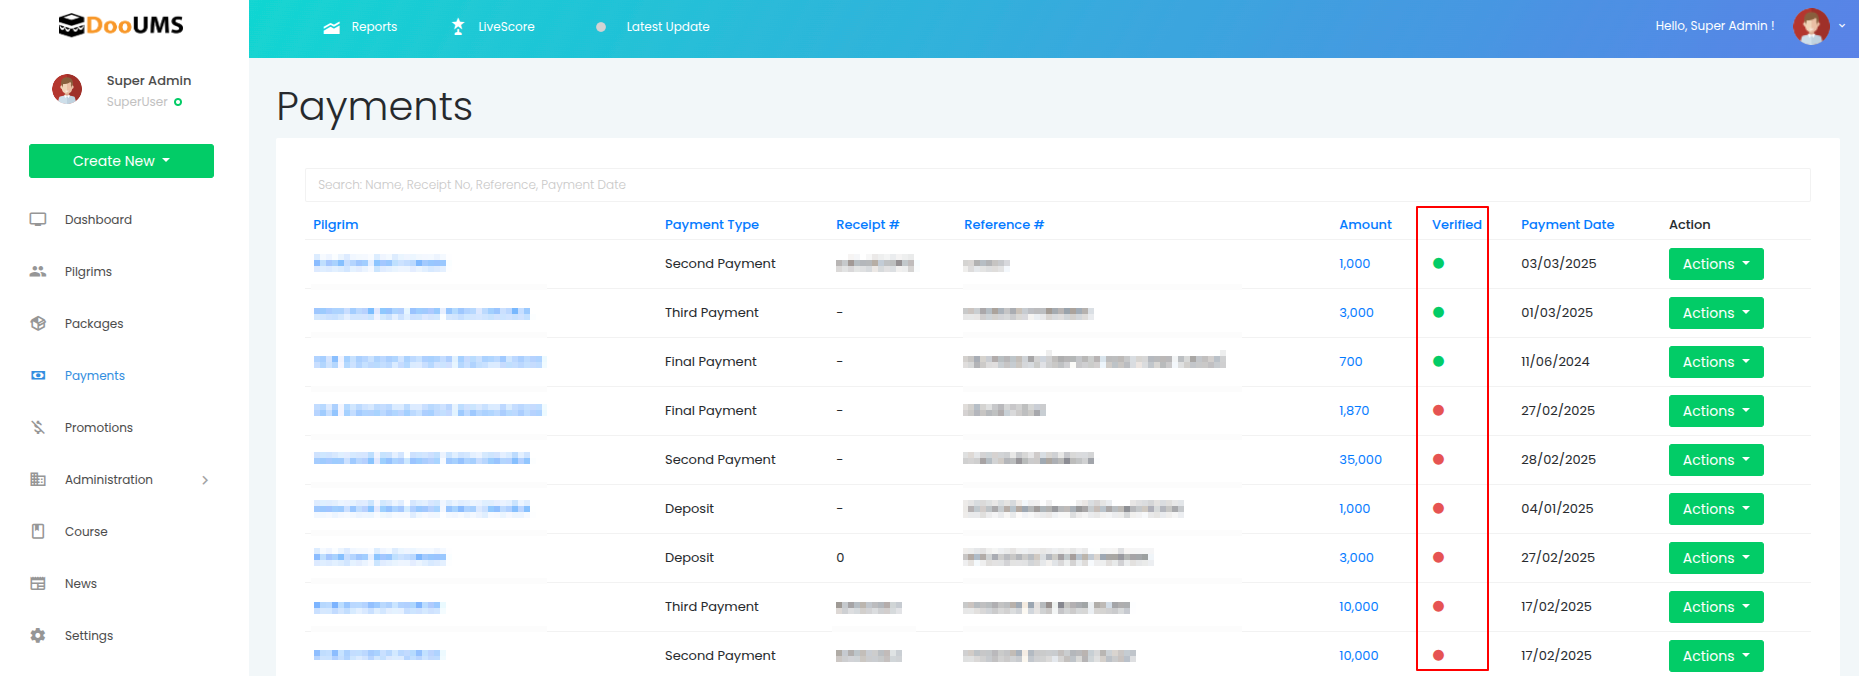Click the 11/06/2024 payment date cell
The width and height of the screenshot is (1859, 676).
coord(1555,361)
